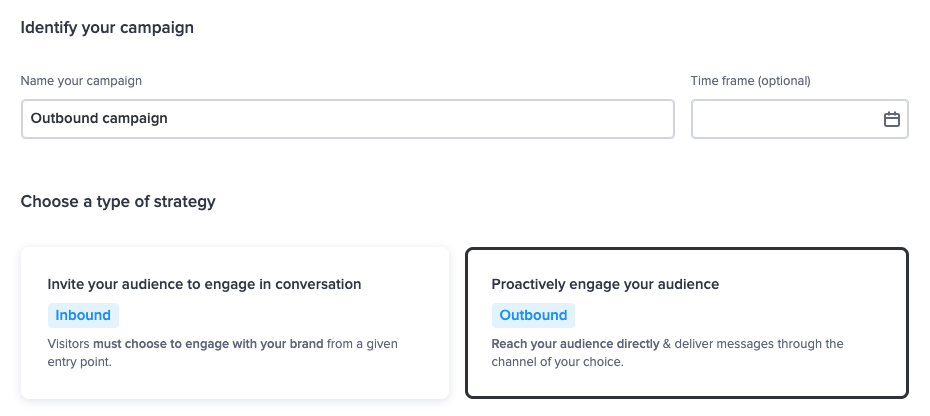Click inside the Time frame field

point(800,119)
